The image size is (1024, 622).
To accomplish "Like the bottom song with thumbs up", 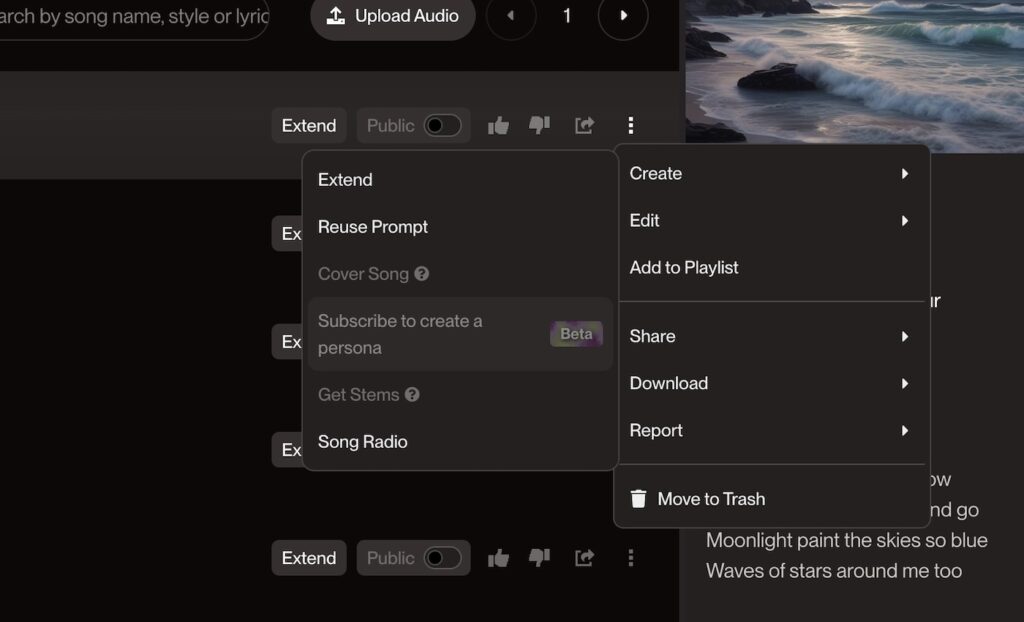I will [x=498, y=558].
